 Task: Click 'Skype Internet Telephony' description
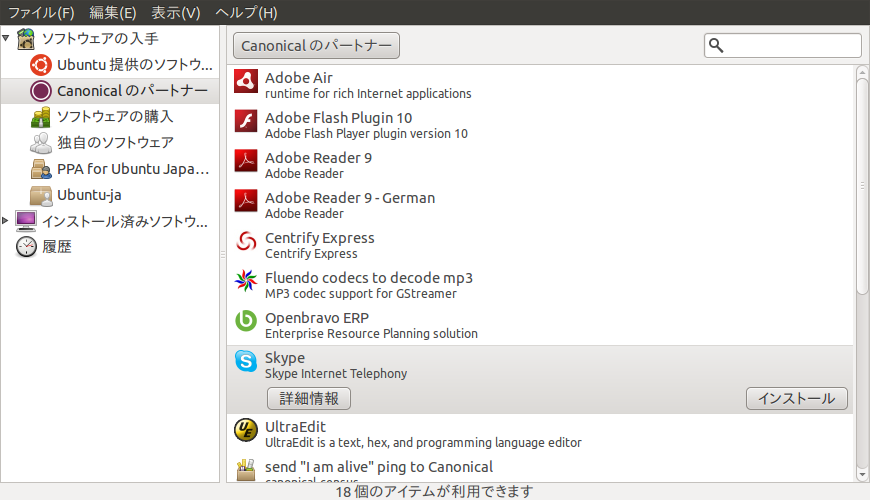[x=336, y=373]
